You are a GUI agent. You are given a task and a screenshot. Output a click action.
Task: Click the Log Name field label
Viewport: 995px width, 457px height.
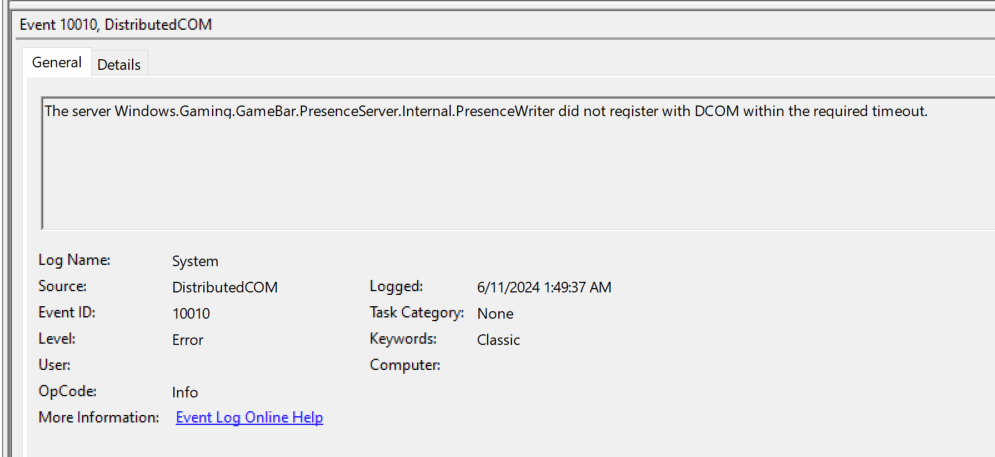74,260
